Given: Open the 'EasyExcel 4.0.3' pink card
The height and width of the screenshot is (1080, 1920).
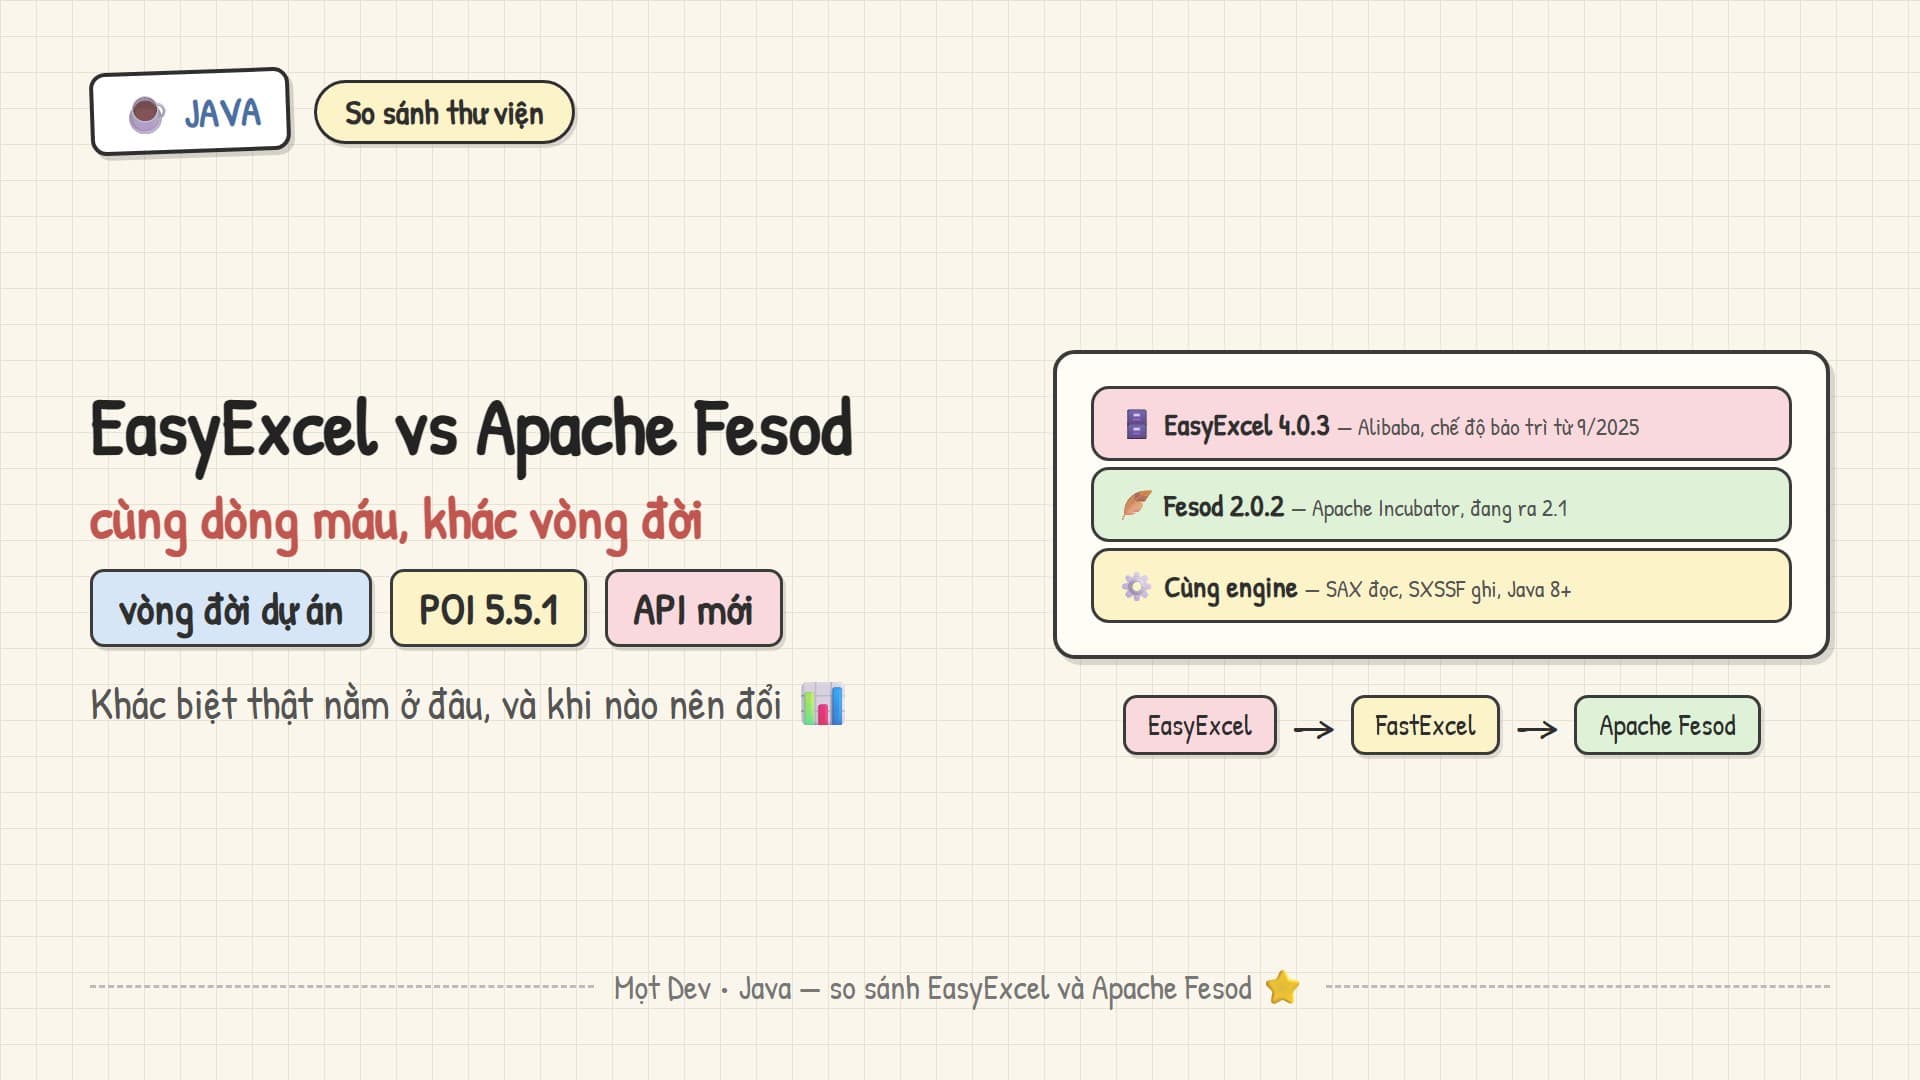Looking at the screenshot, I should click(1441, 424).
